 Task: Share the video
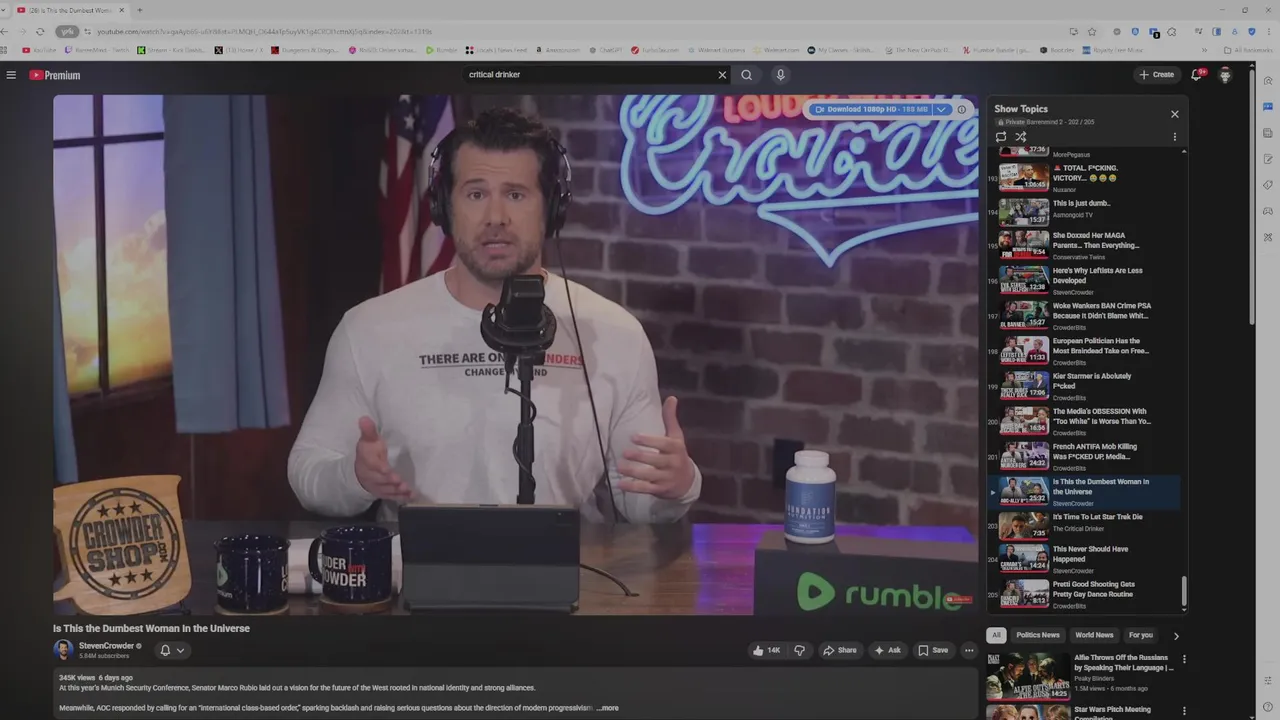(840, 650)
